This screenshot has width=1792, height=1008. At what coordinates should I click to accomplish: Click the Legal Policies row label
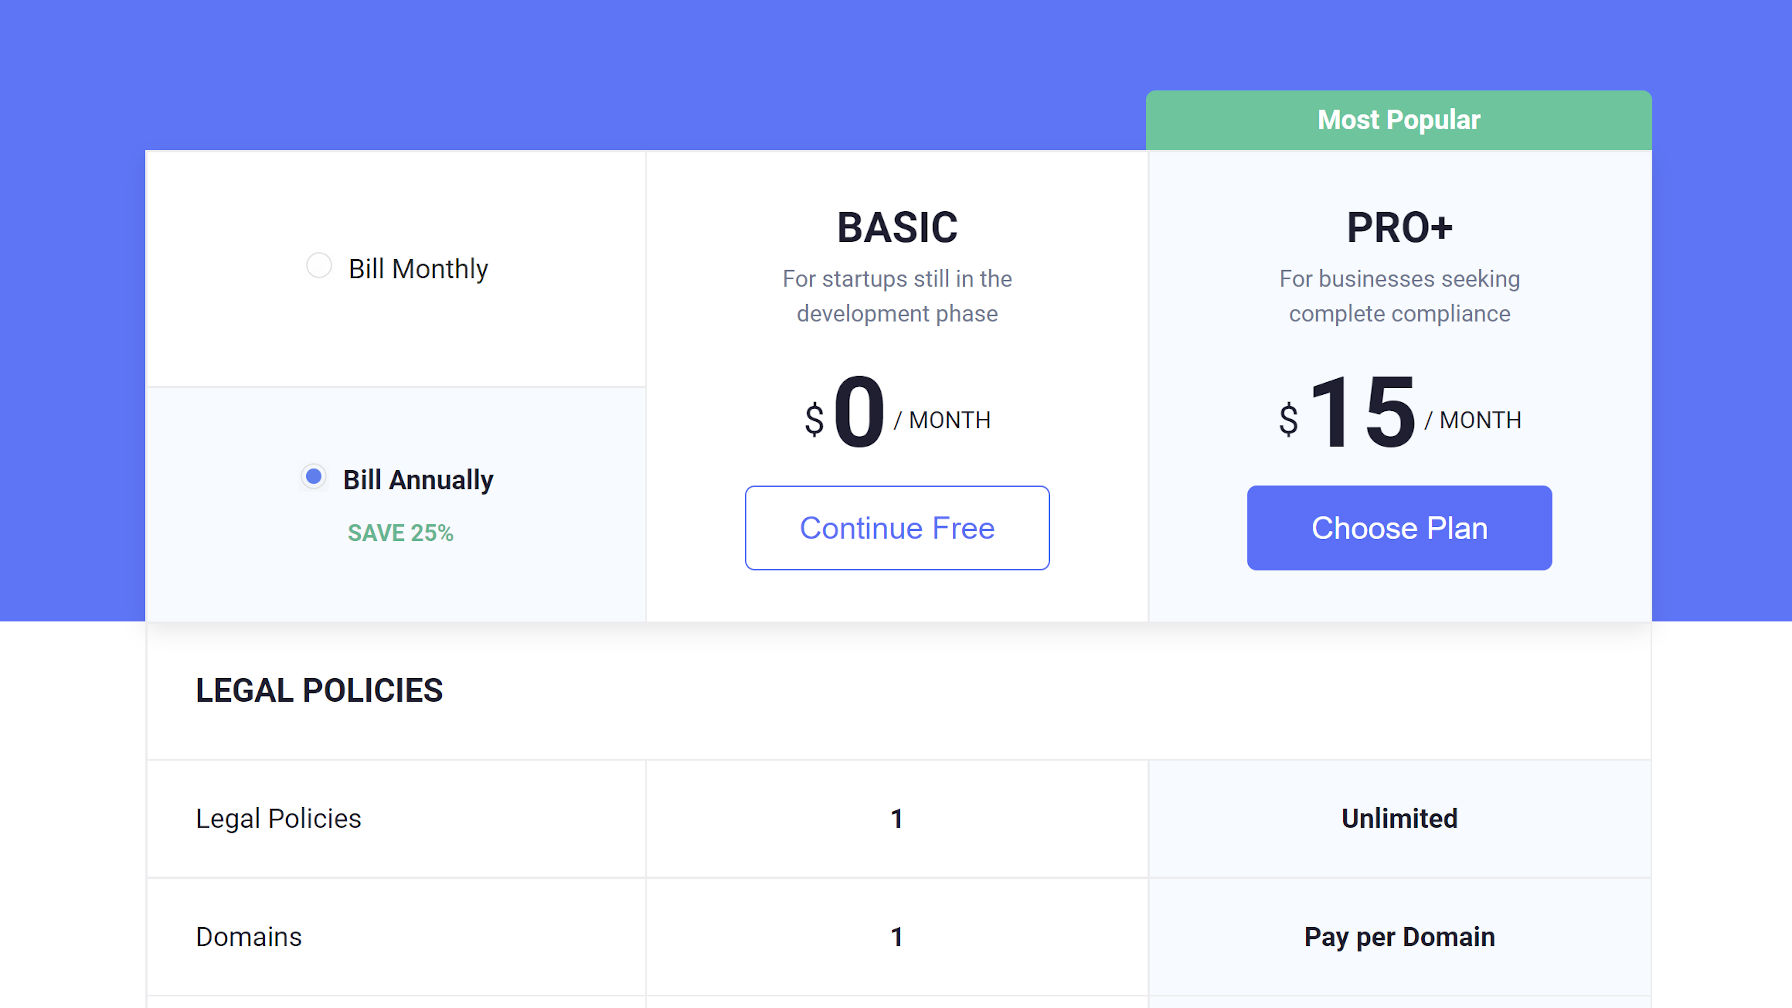coord(279,818)
